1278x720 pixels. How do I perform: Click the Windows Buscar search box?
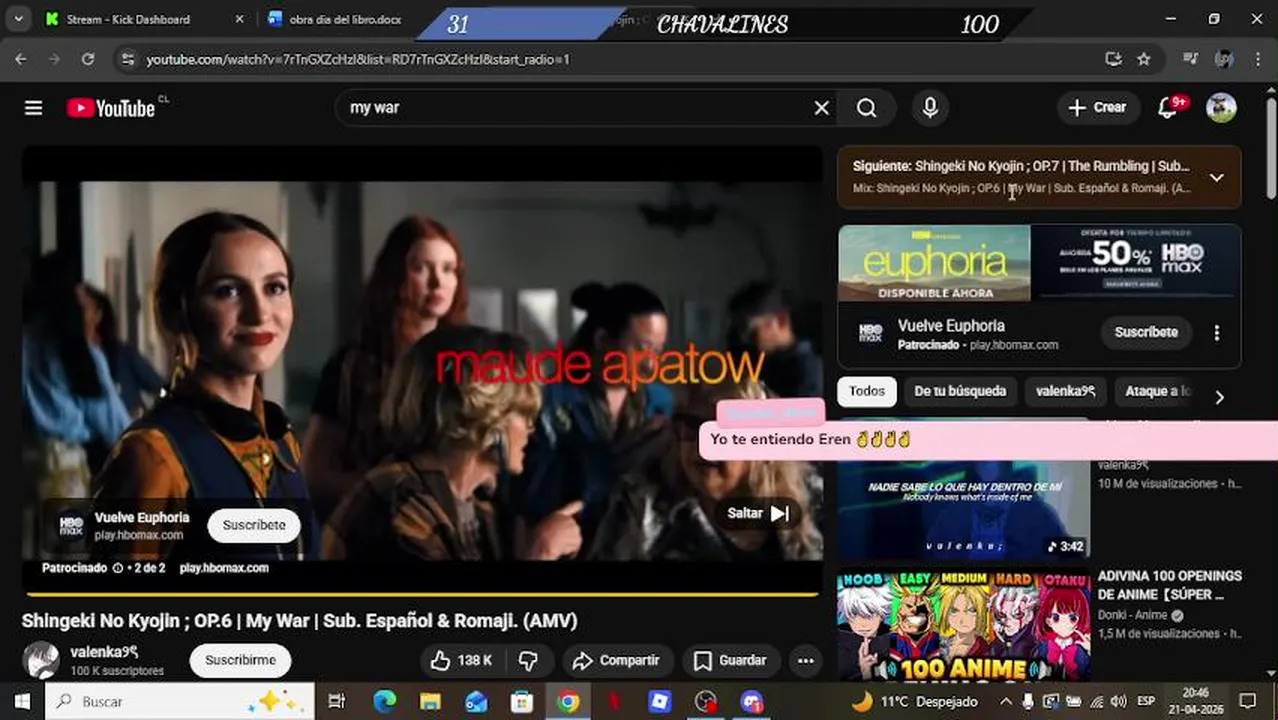click(180, 701)
